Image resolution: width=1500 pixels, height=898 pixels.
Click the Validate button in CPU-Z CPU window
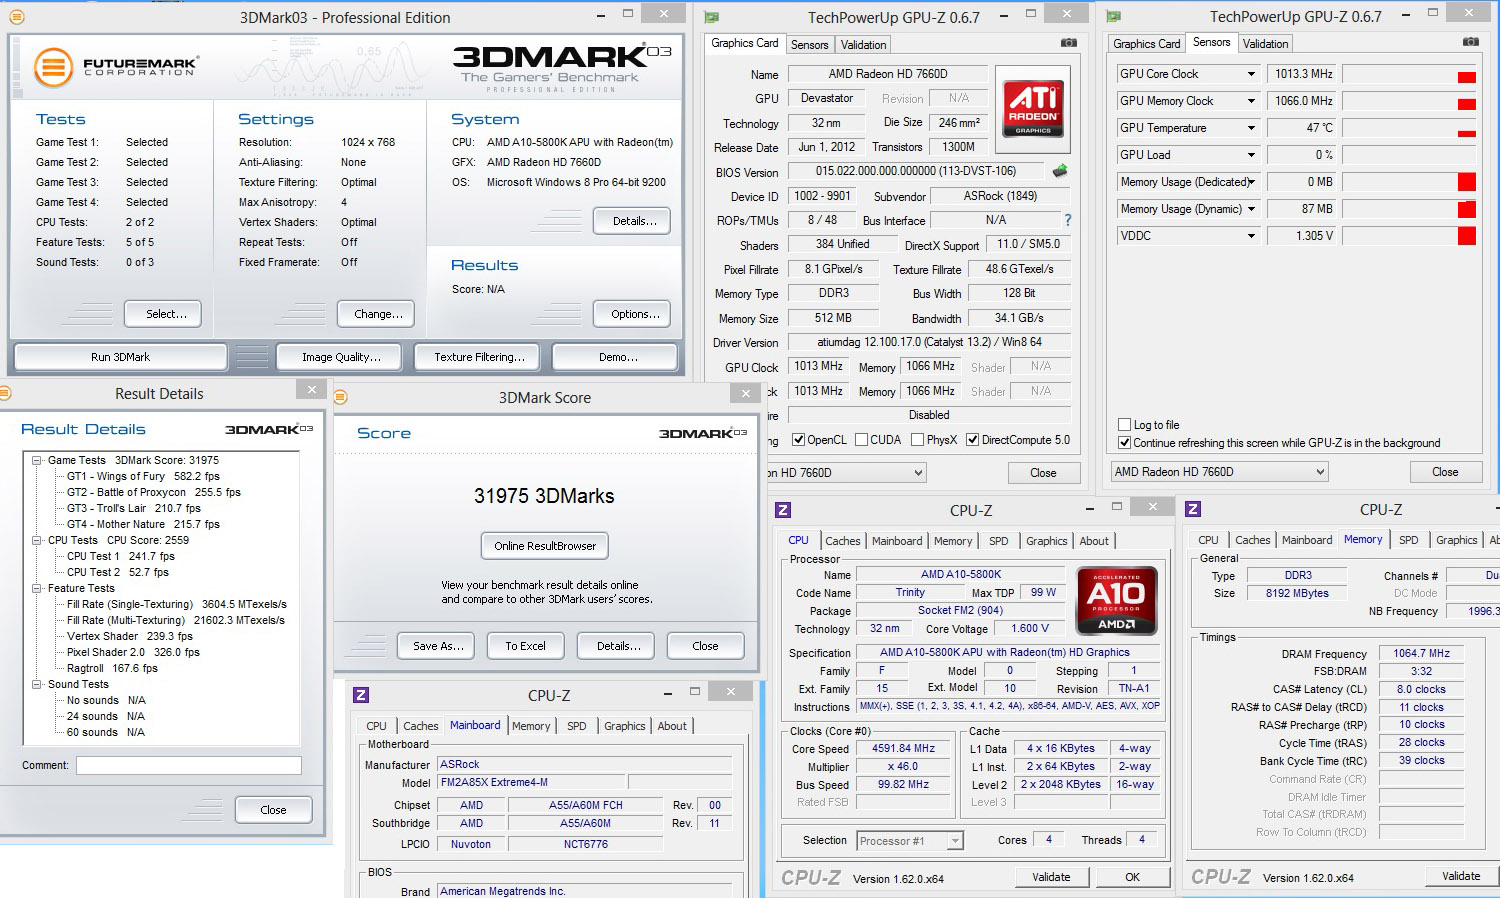1051,877
